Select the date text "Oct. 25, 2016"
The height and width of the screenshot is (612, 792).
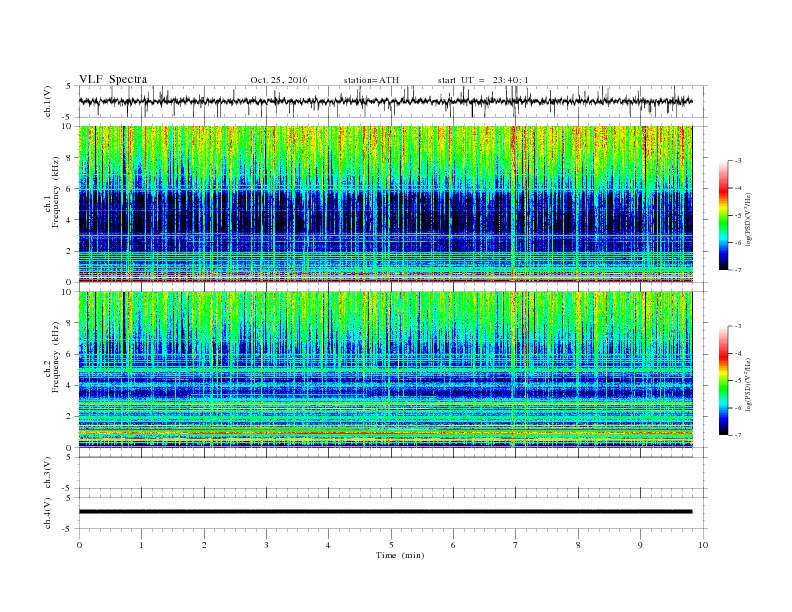[x=279, y=80]
